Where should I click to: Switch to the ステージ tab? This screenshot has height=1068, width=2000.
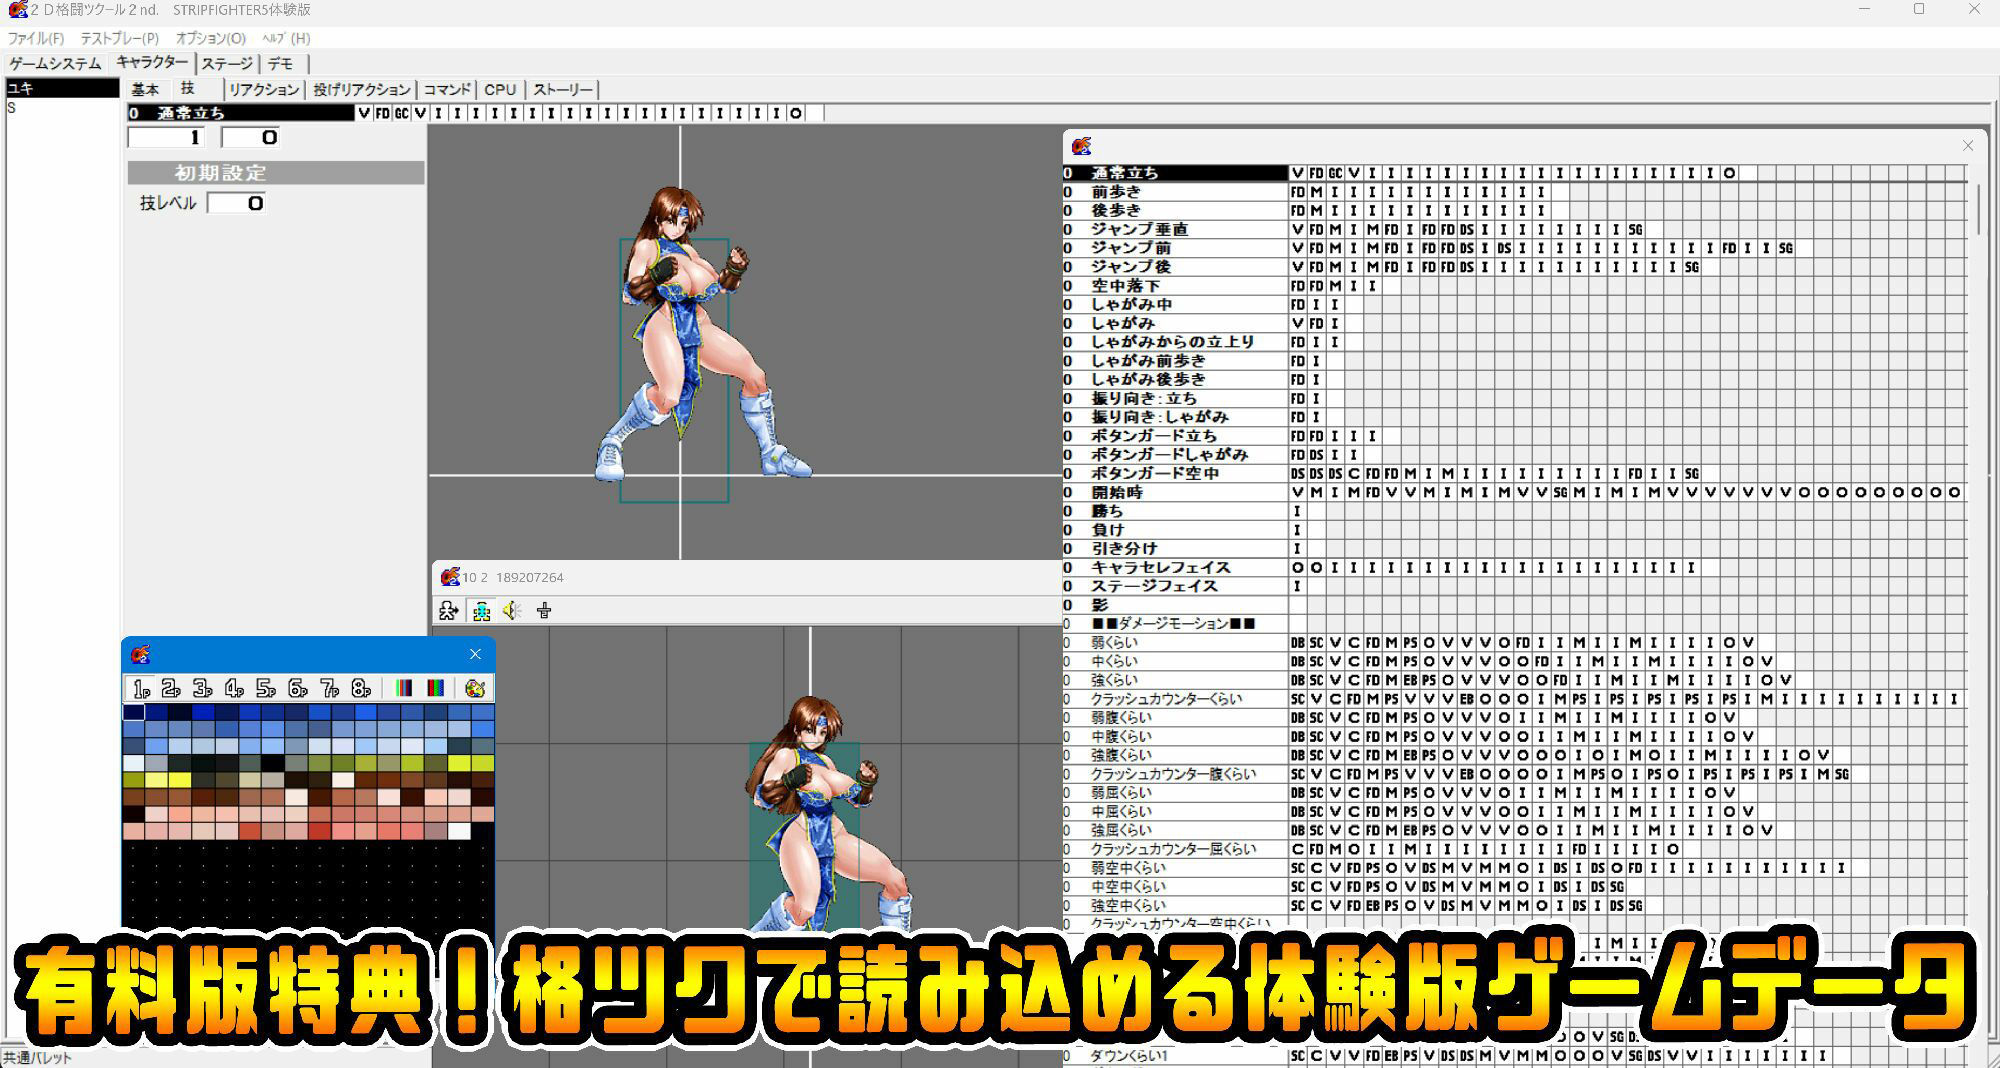[228, 62]
